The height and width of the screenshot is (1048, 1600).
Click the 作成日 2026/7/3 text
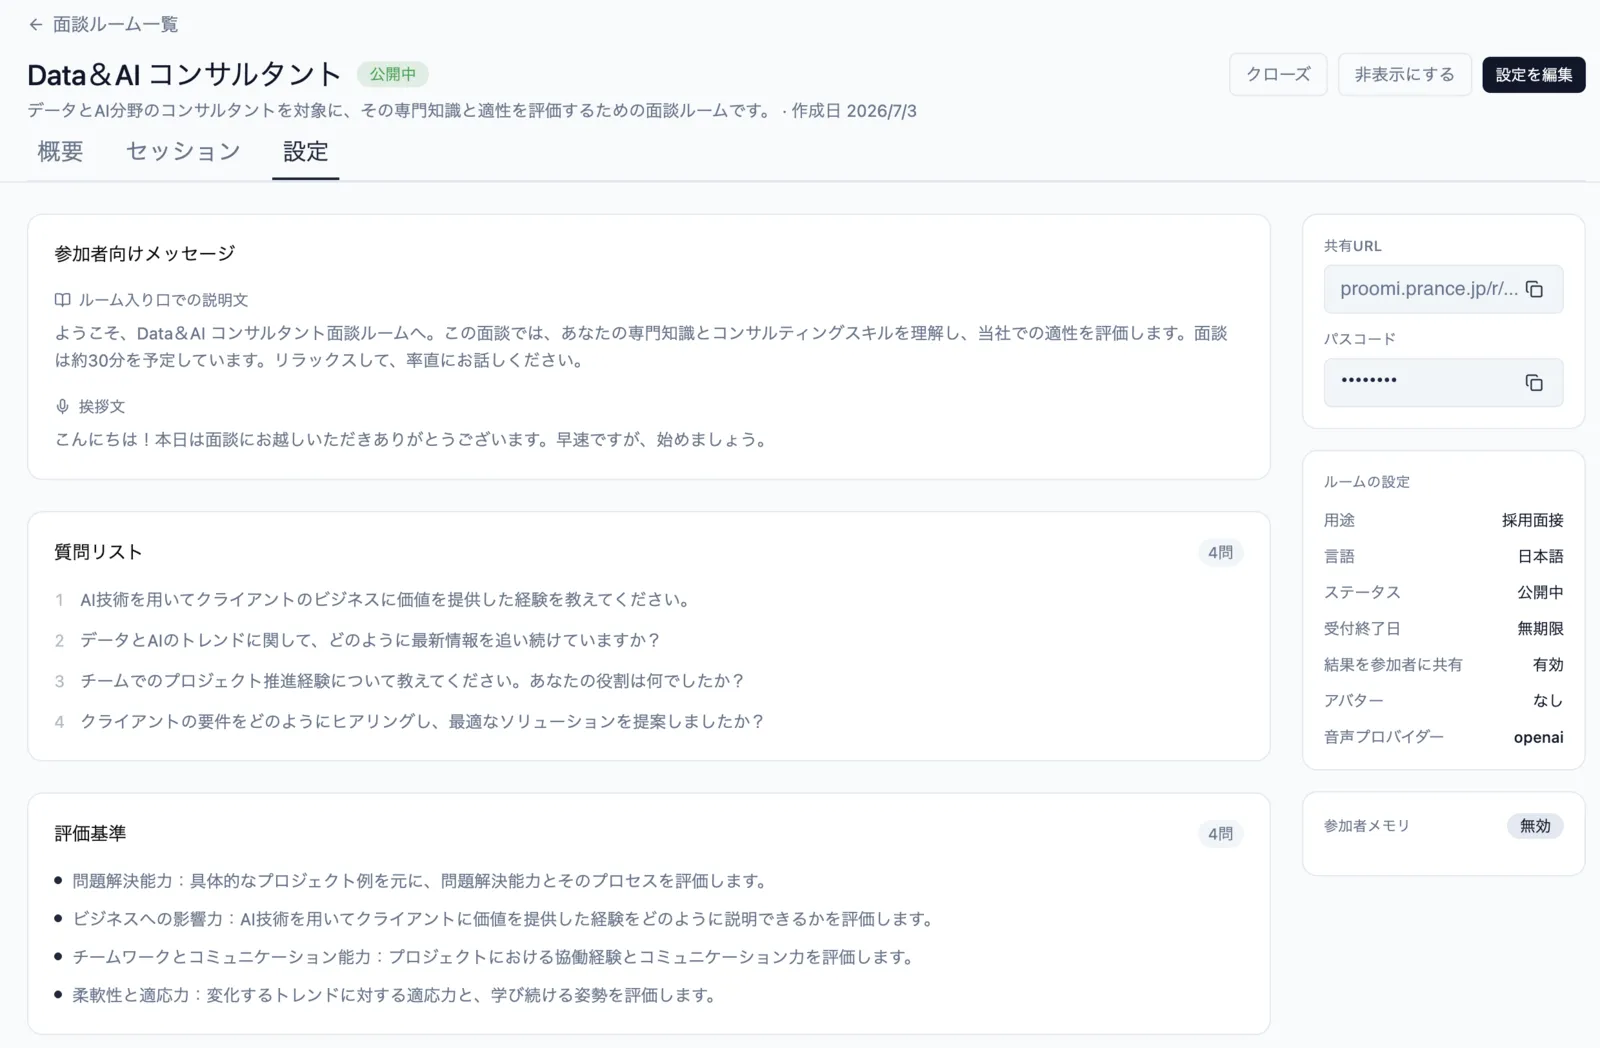pyautogui.click(x=854, y=111)
